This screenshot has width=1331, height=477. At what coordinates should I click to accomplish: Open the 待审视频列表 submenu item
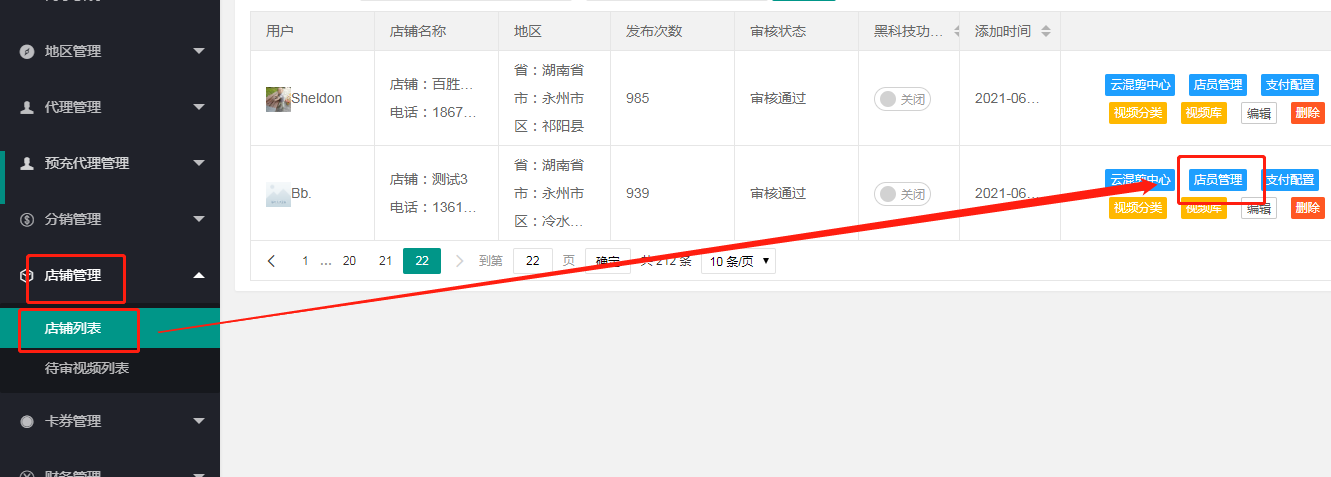[x=110, y=368]
